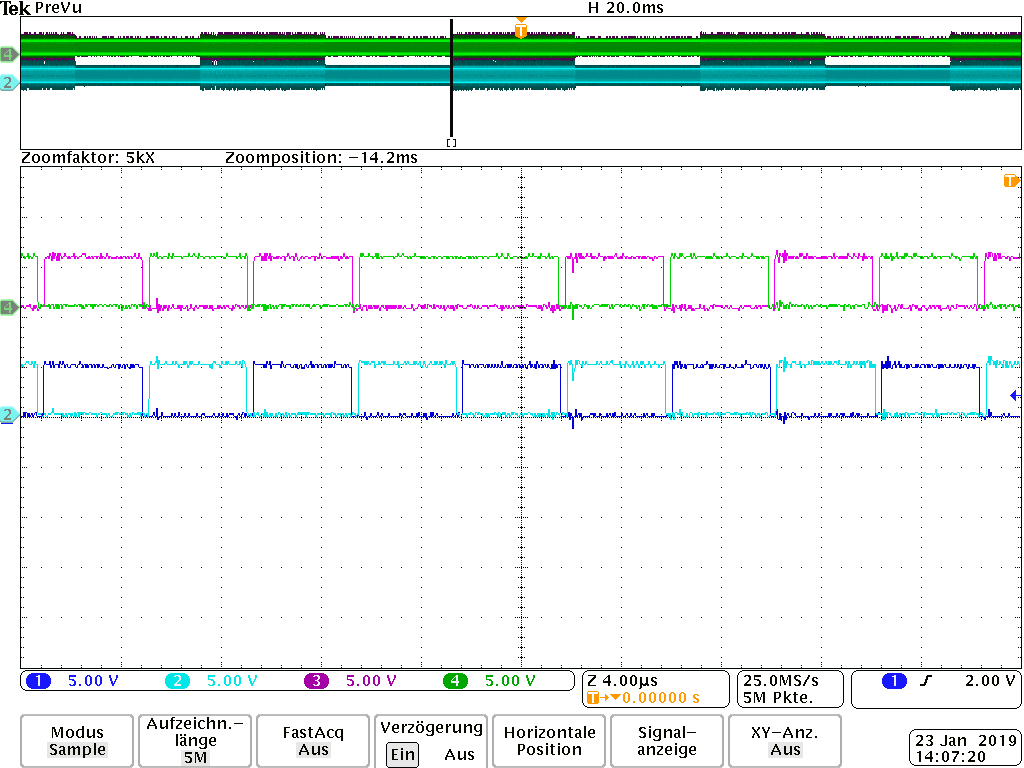
Task: Select channel 4 badge in readout bar
Action: [455, 681]
